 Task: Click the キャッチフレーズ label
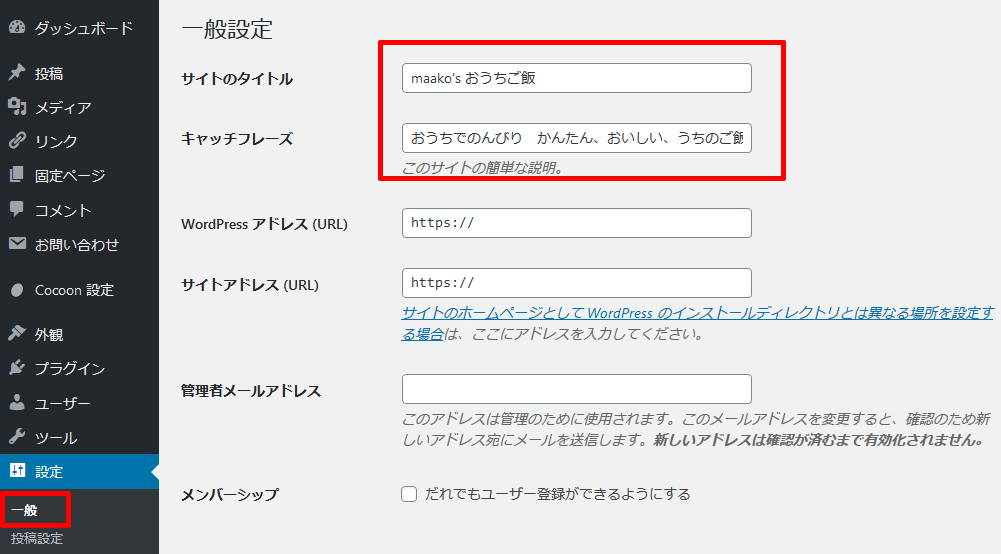click(x=237, y=138)
